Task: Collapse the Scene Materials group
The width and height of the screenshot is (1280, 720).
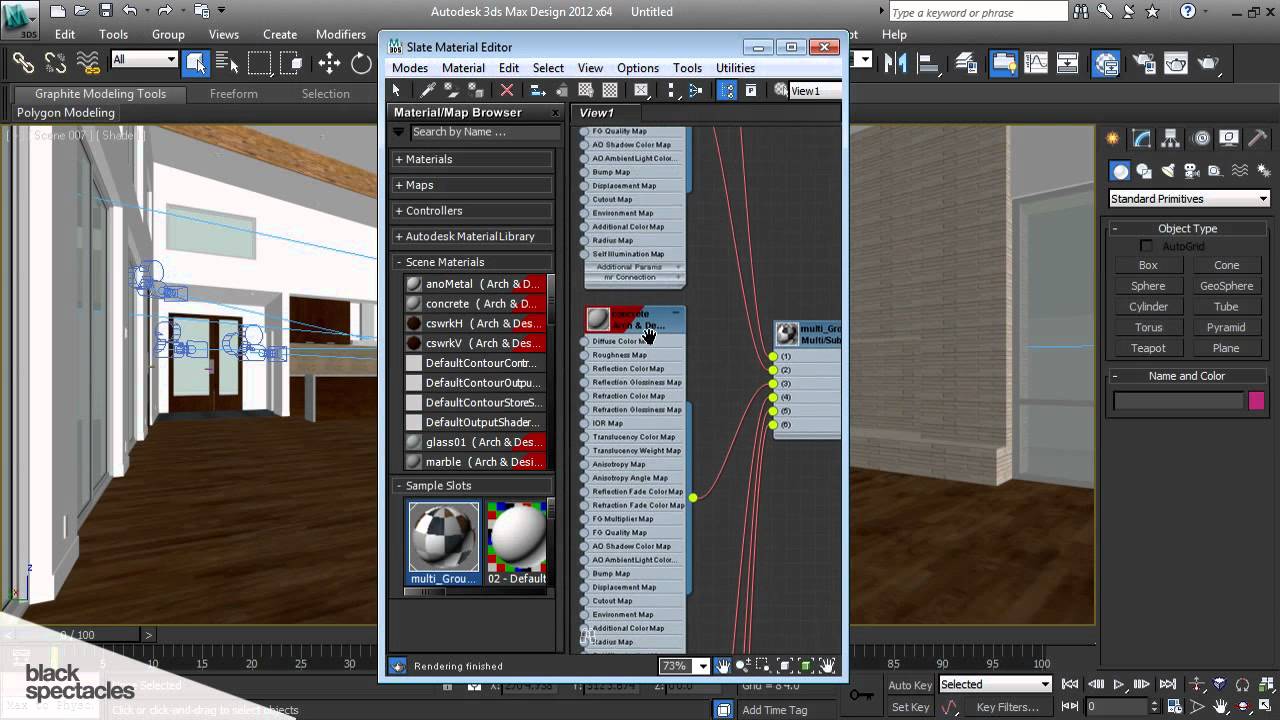Action: [472, 262]
